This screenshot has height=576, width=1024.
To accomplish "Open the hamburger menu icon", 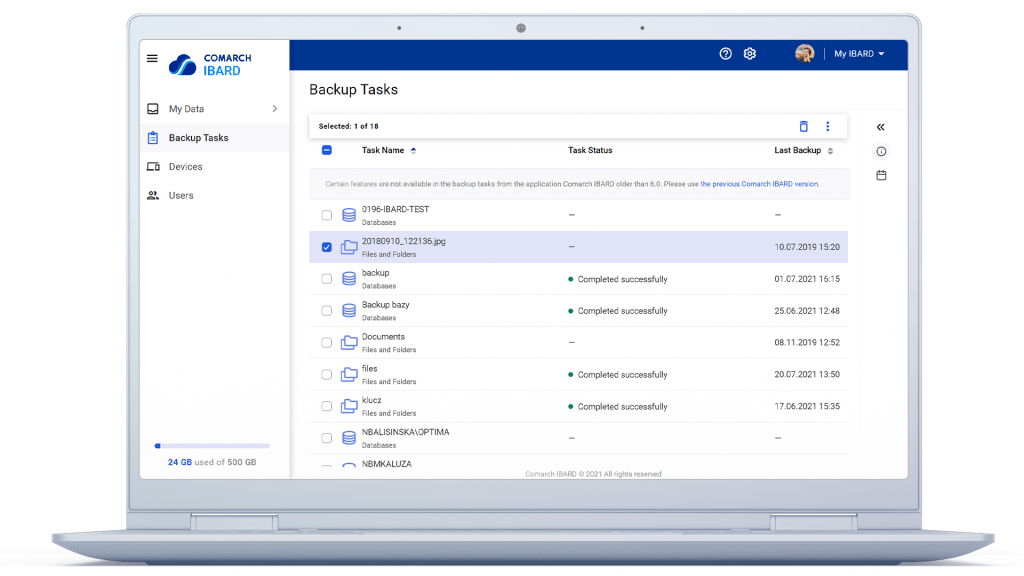I will coord(152,58).
